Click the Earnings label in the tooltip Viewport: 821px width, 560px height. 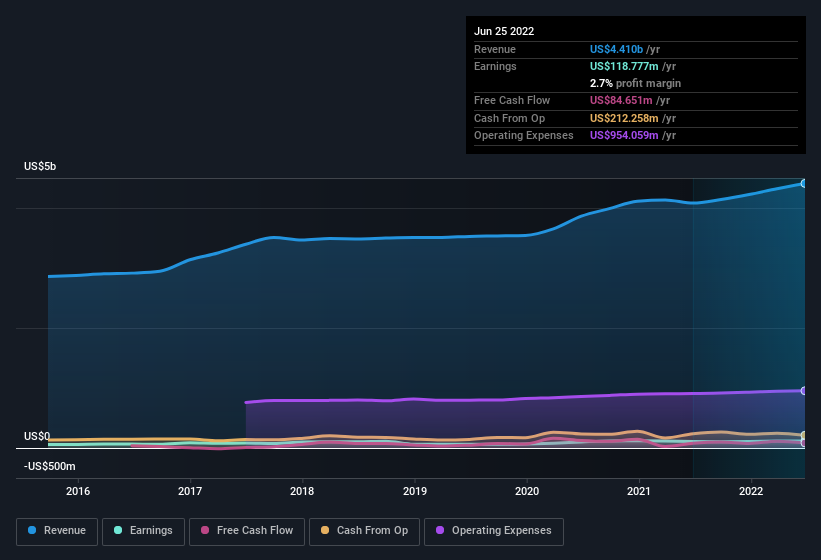495,66
